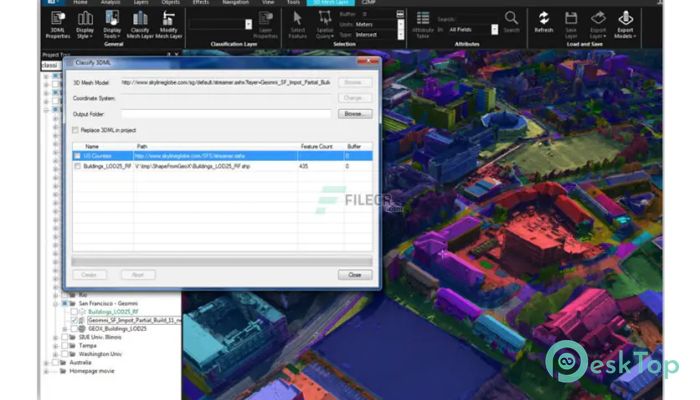Open 3DML Properties in the ribbon

pyautogui.click(x=58, y=25)
